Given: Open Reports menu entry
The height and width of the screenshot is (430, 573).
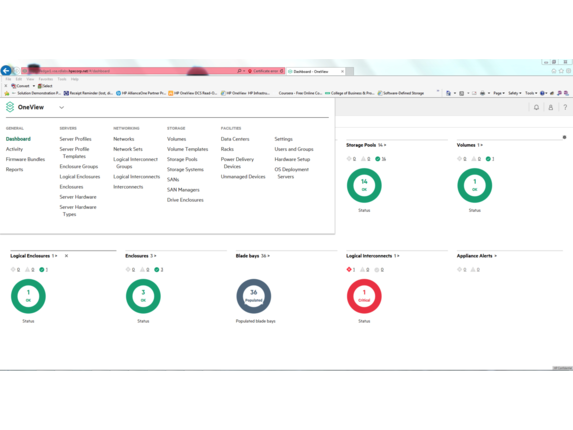Looking at the screenshot, I should [x=14, y=170].
